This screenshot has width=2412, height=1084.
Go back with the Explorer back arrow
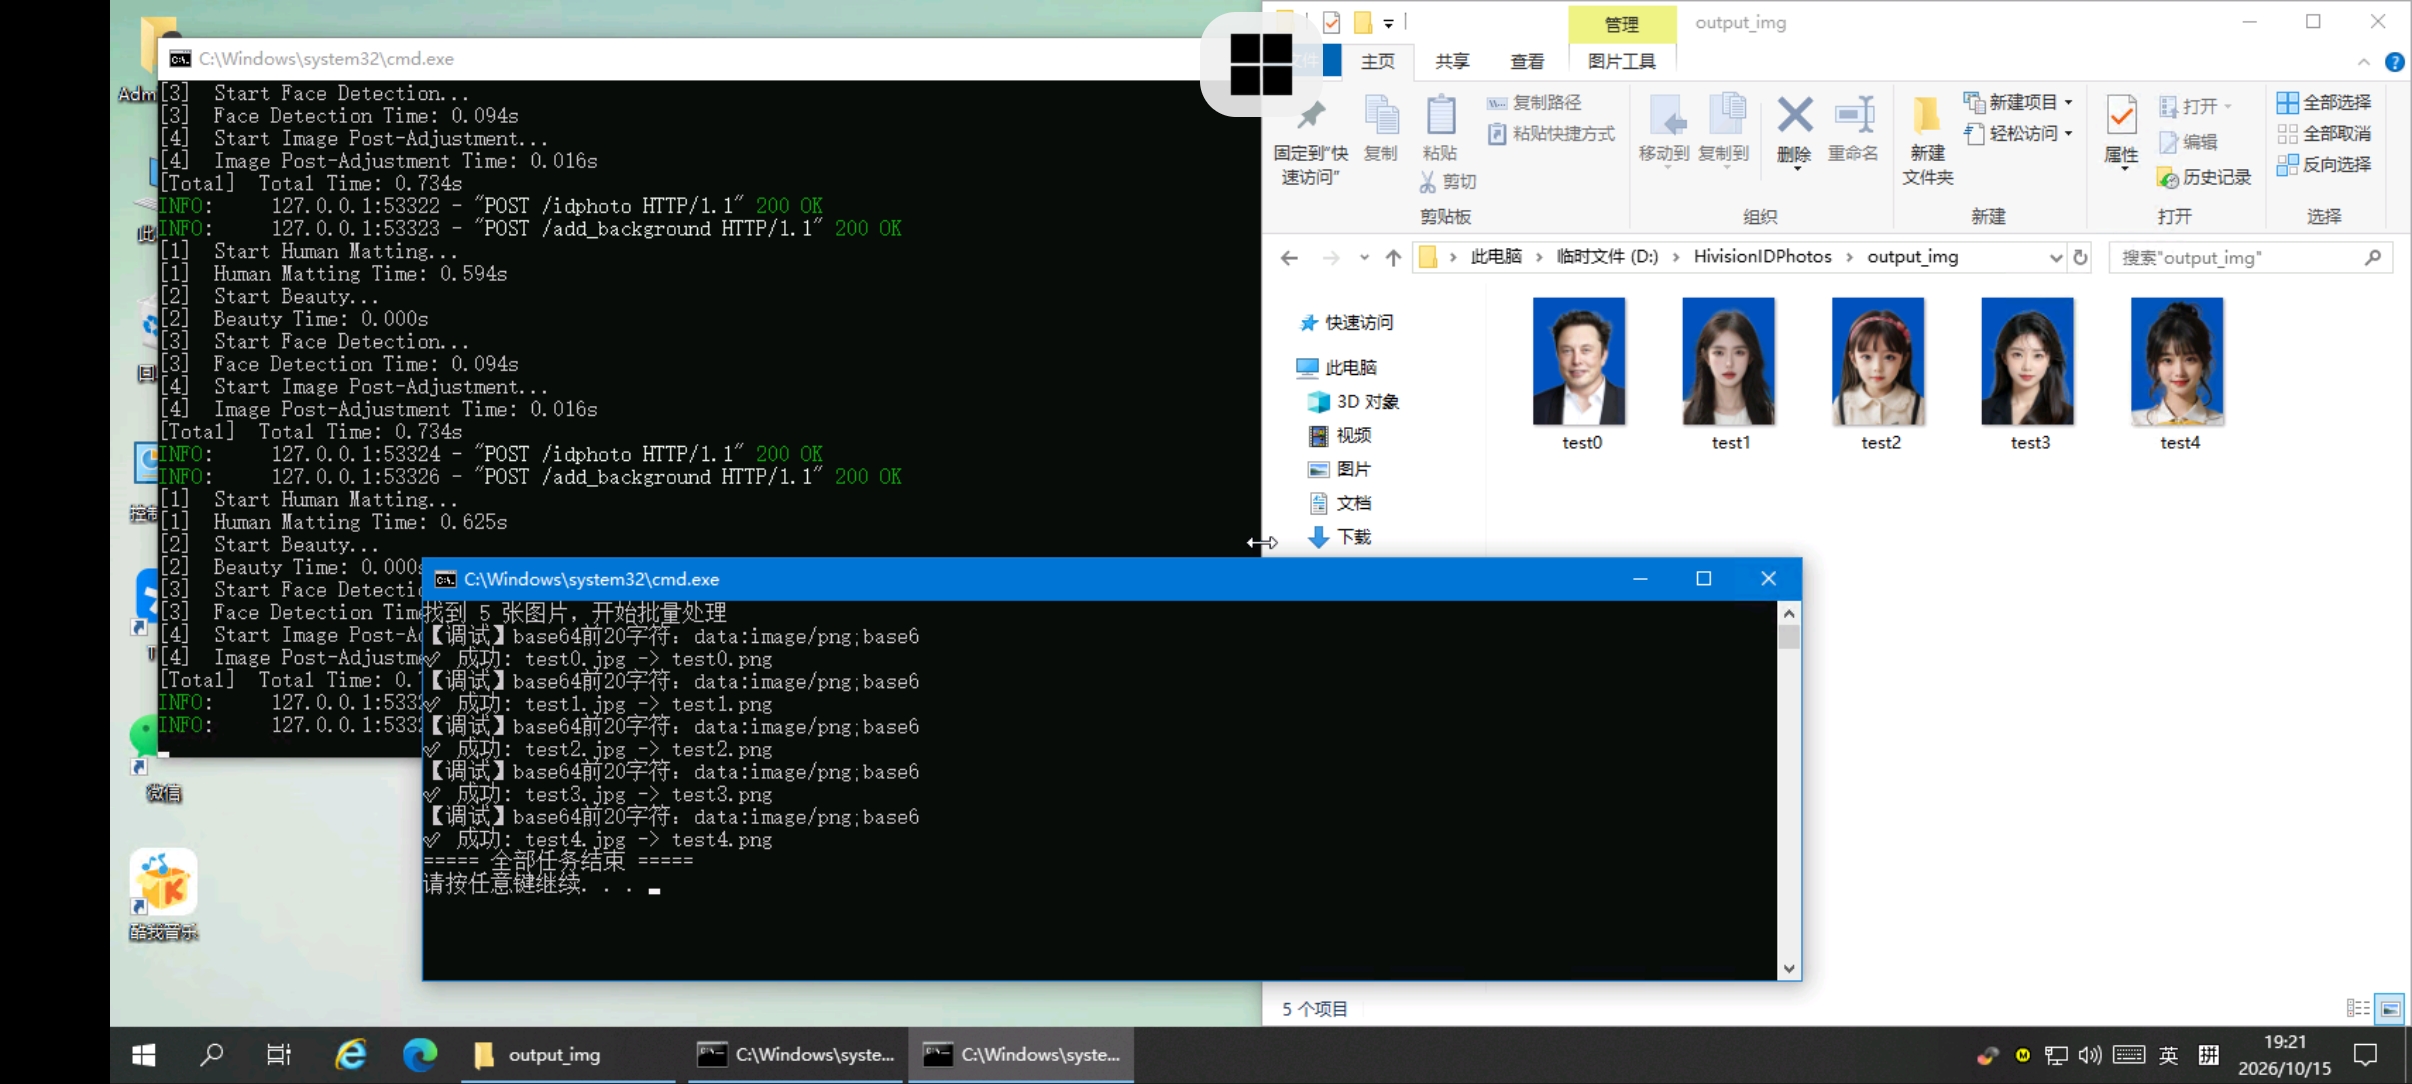tap(1289, 258)
